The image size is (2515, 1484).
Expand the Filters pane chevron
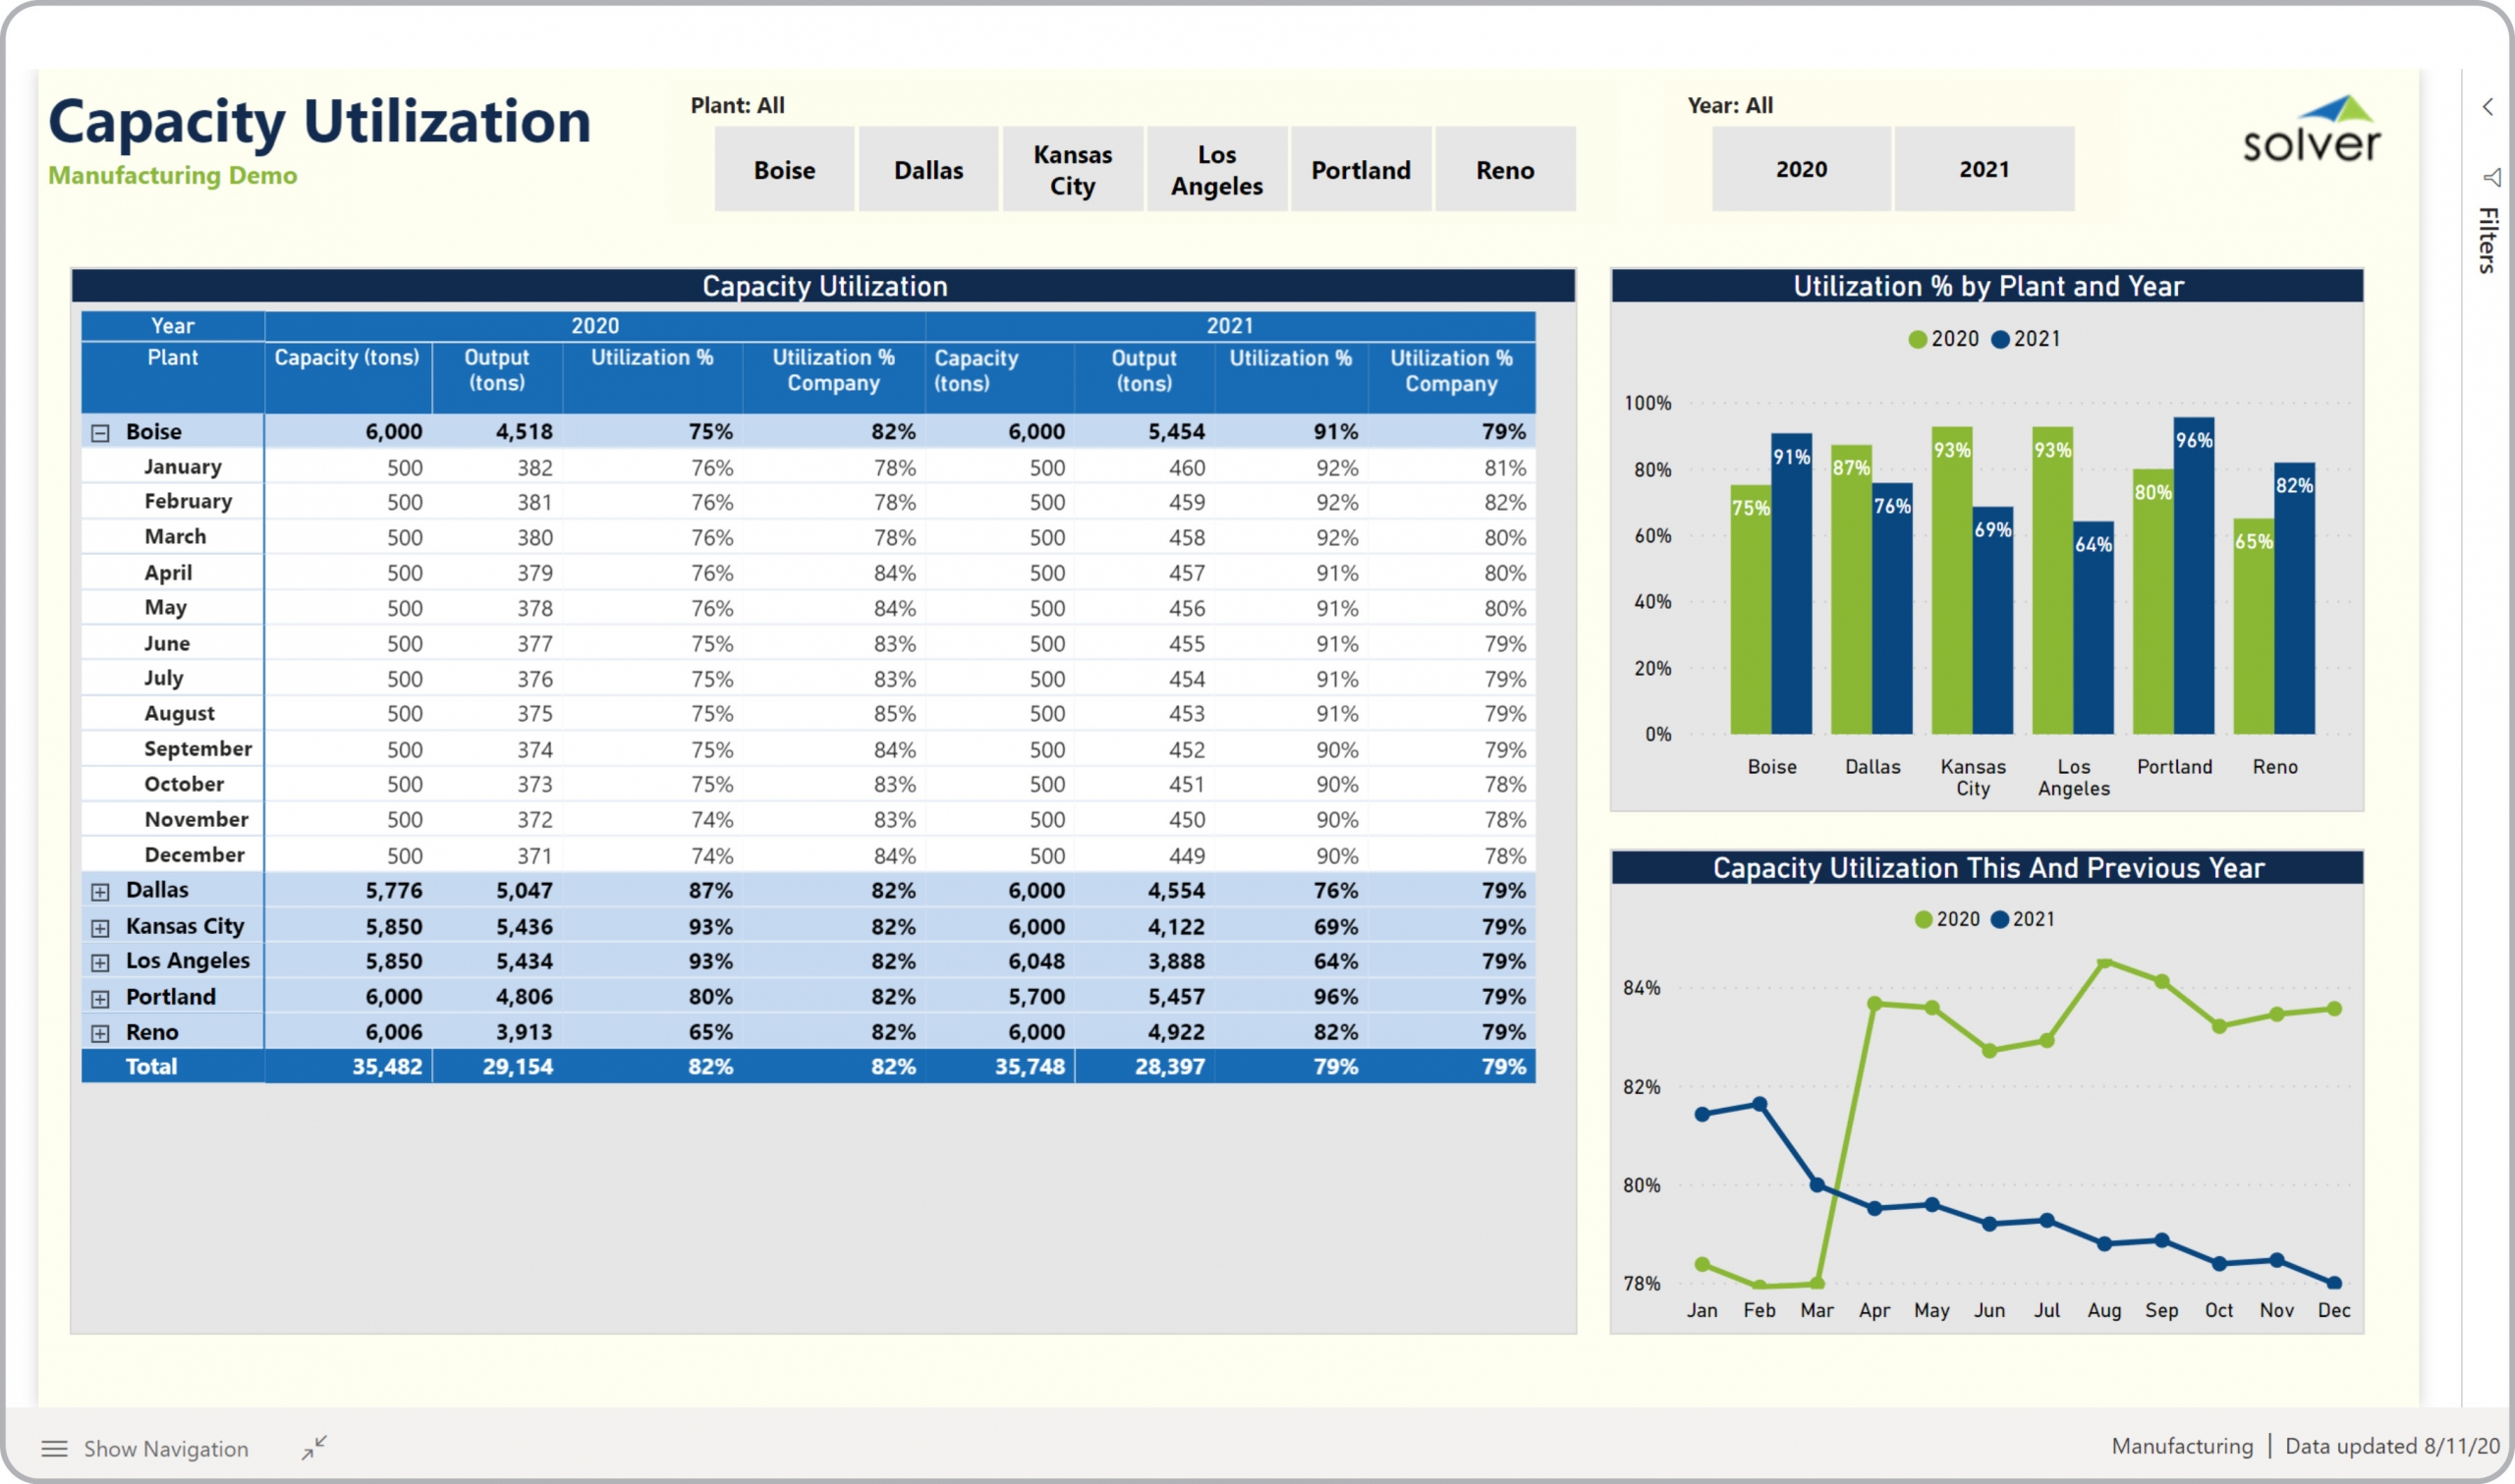pyautogui.click(x=2488, y=107)
